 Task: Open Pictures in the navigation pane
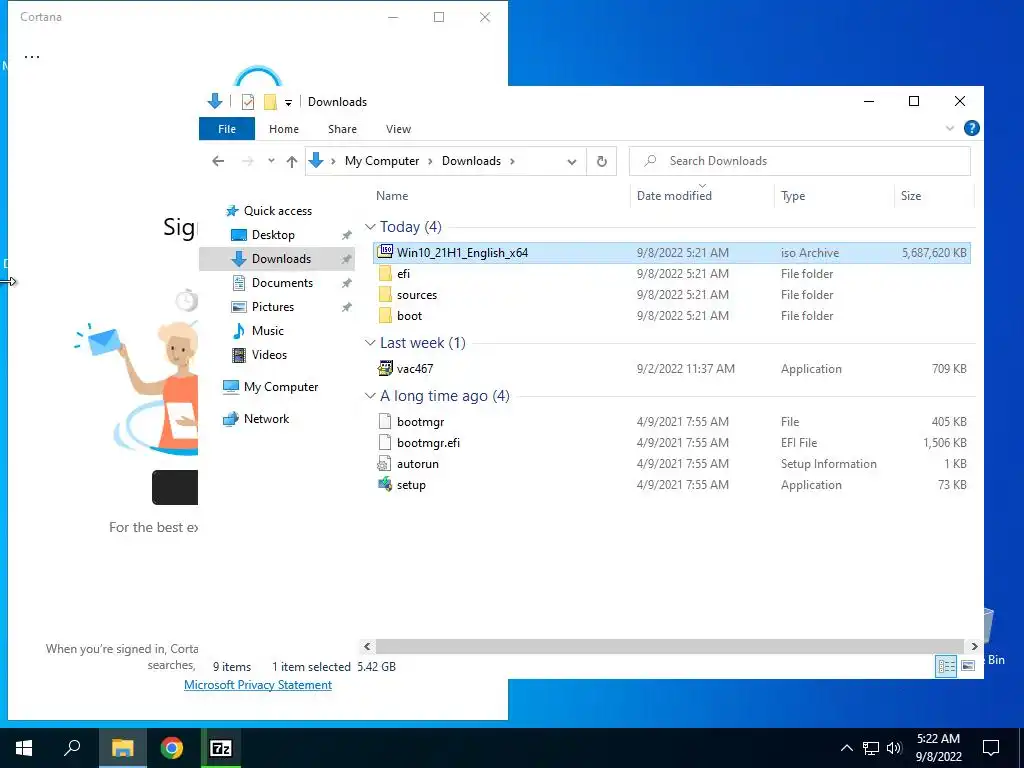[272, 307]
